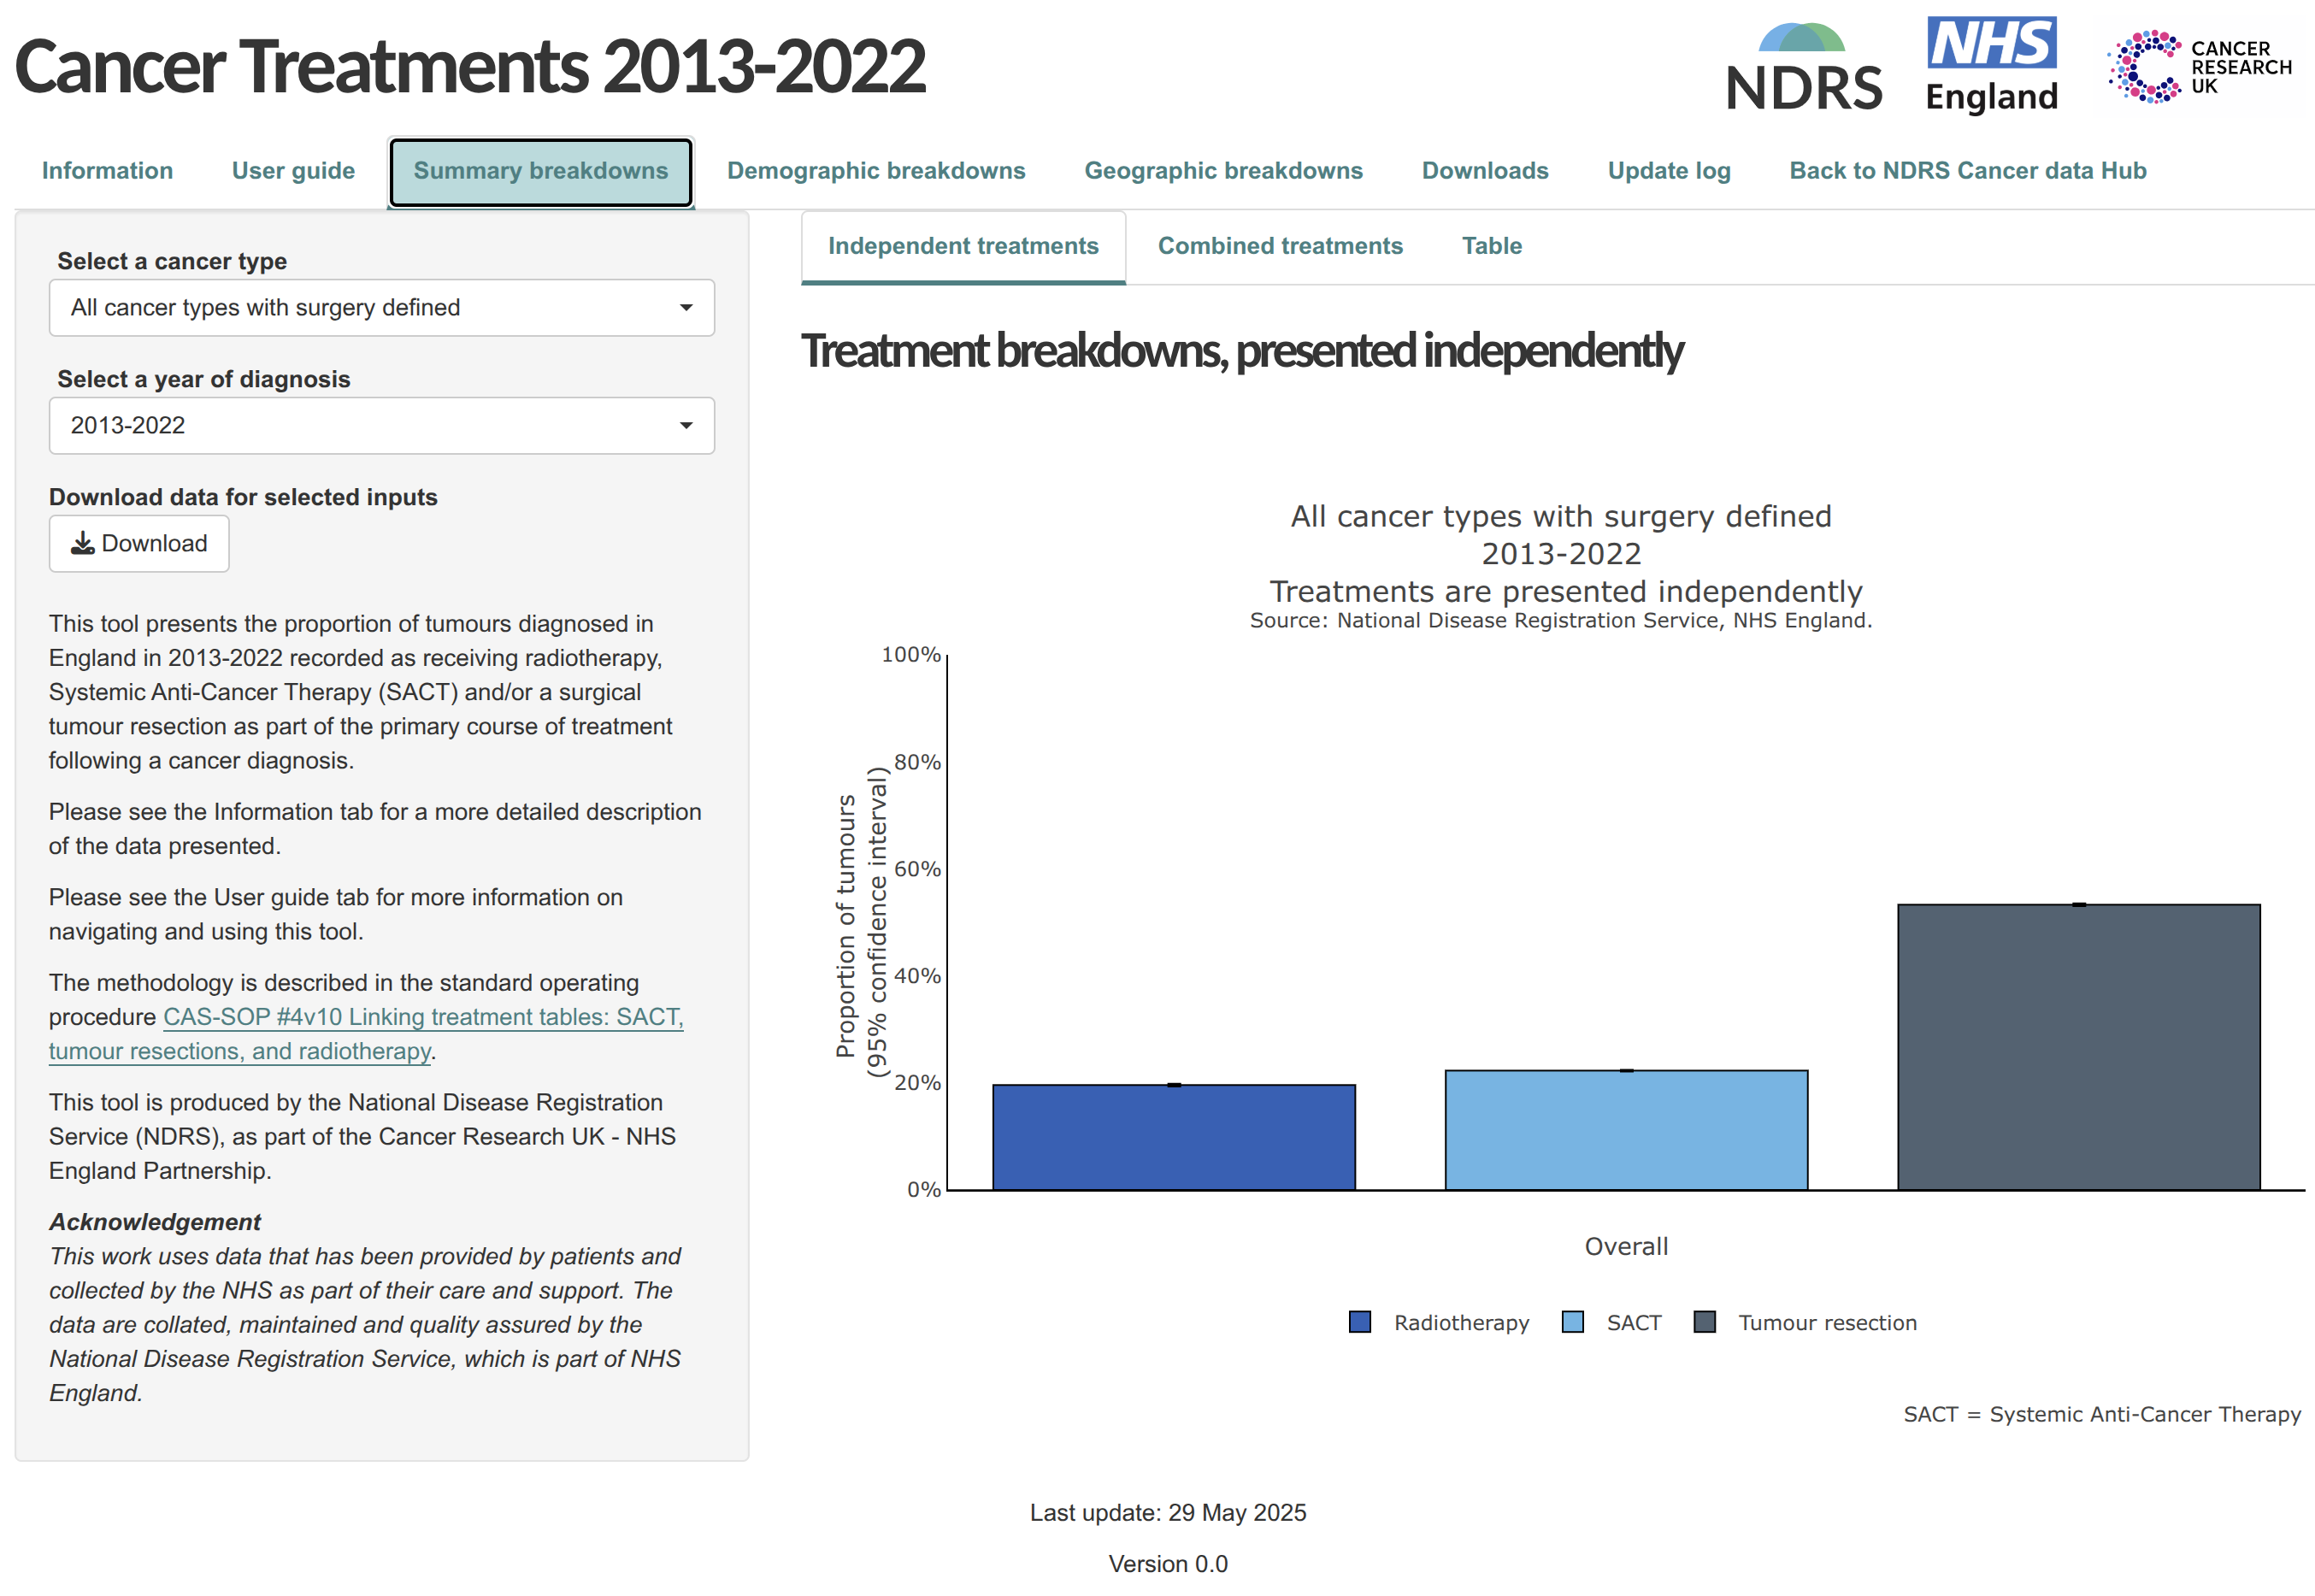Expand the cancer type selector chevron
The height and width of the screenshot is (1596, 2315).
(x=686, y=308)
